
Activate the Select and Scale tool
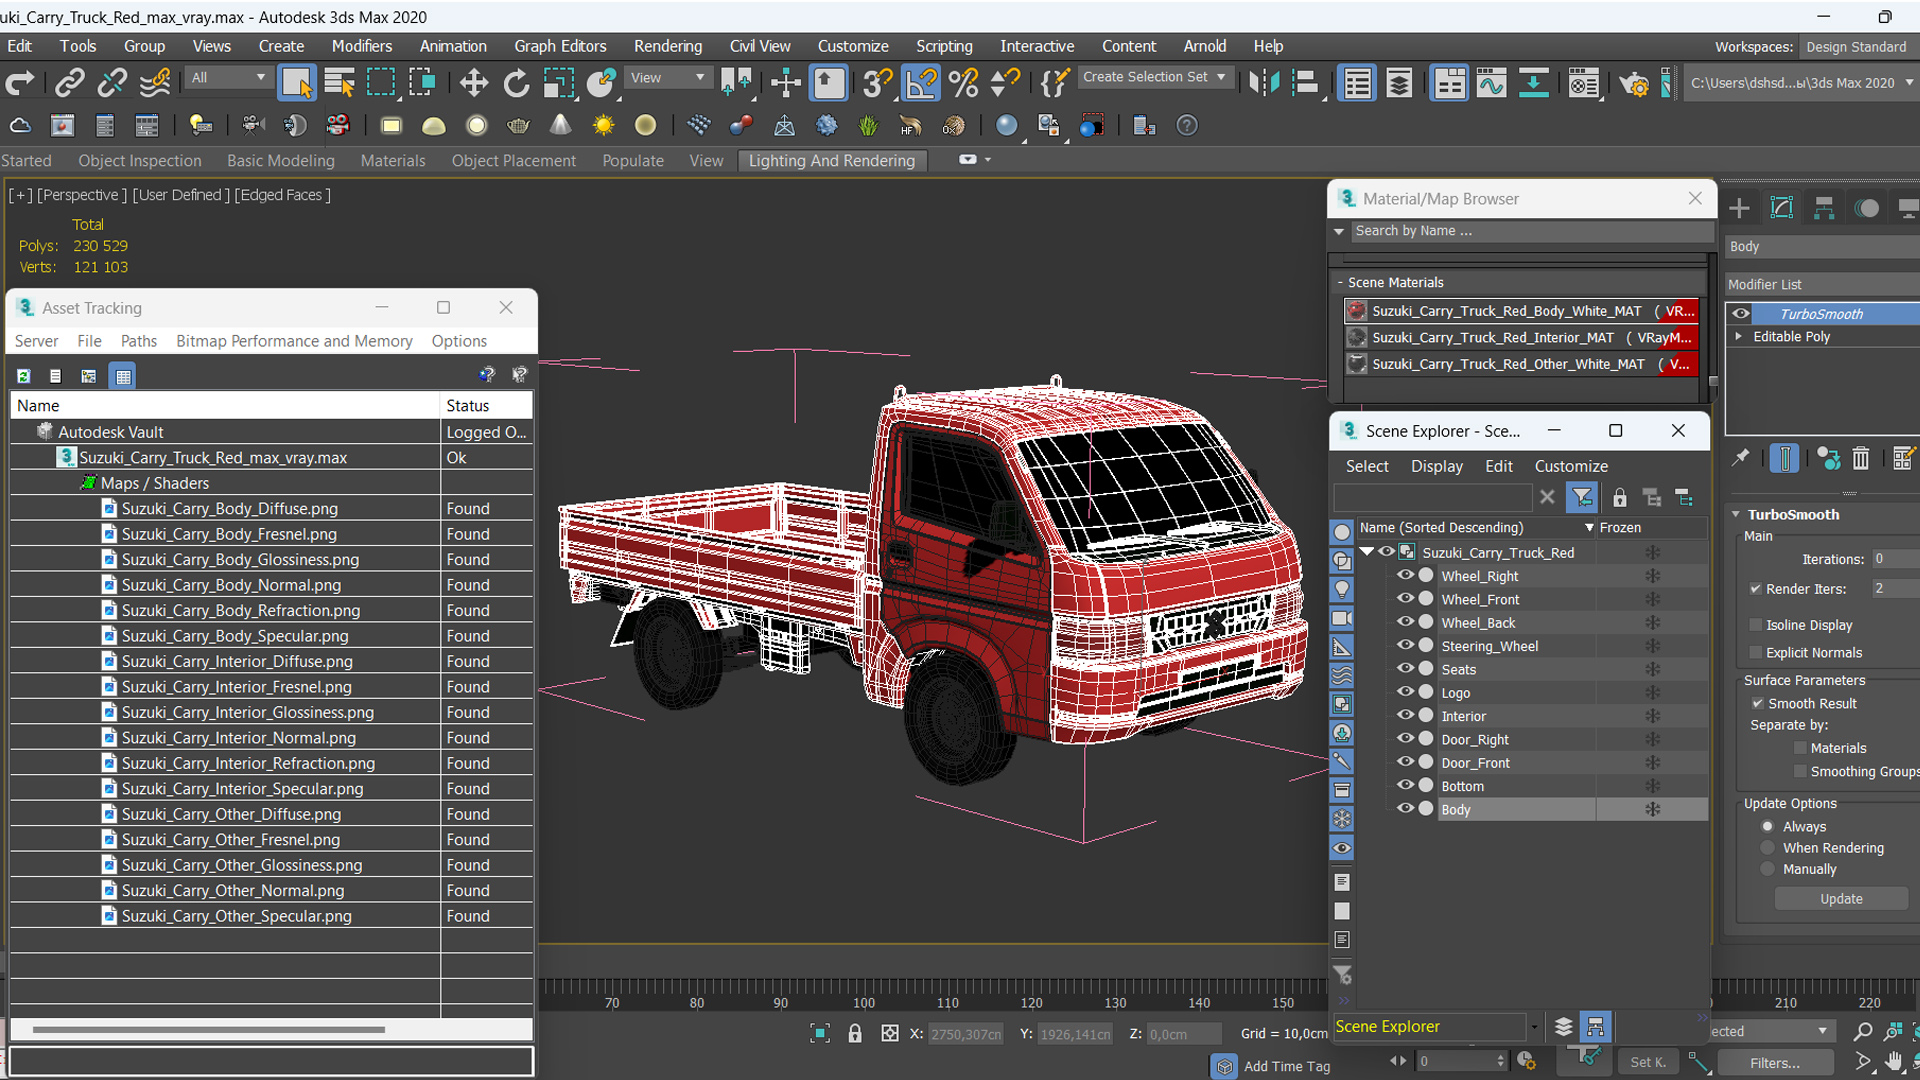point(558,83)
